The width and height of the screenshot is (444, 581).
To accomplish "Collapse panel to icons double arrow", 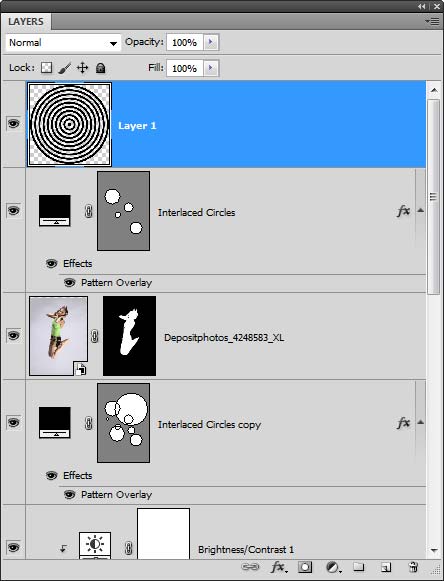I will [422, 6].
